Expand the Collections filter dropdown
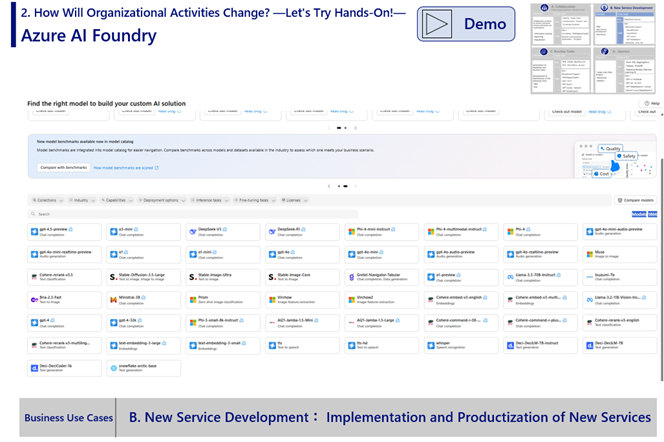This screenshot has height=442, width=664. click(x=48, y=200)
